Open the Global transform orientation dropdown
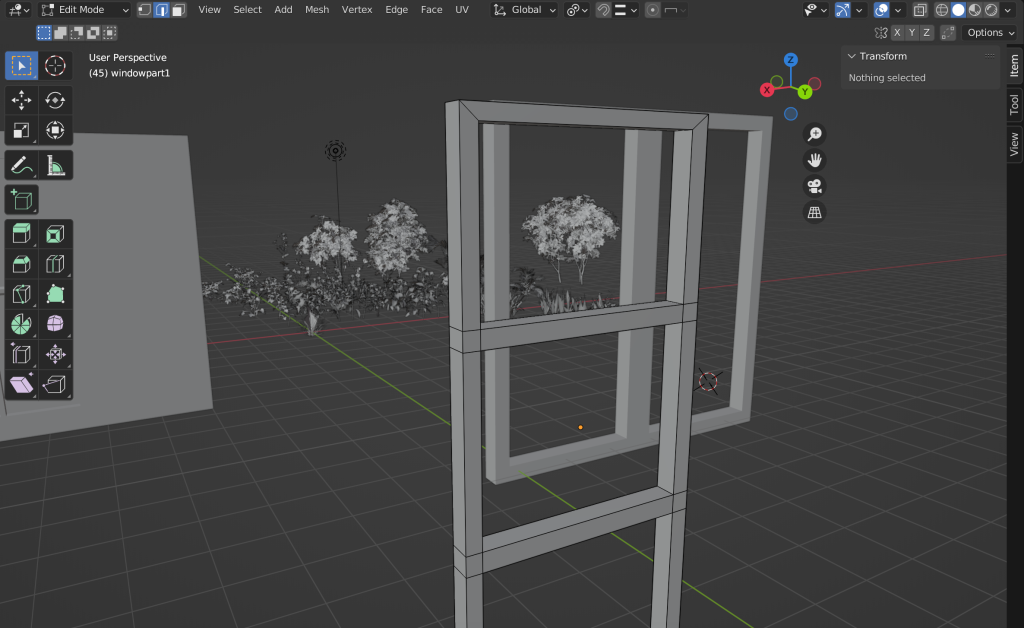The width and height of the screenshot is (1024, 628). click(x=524, y=10)
